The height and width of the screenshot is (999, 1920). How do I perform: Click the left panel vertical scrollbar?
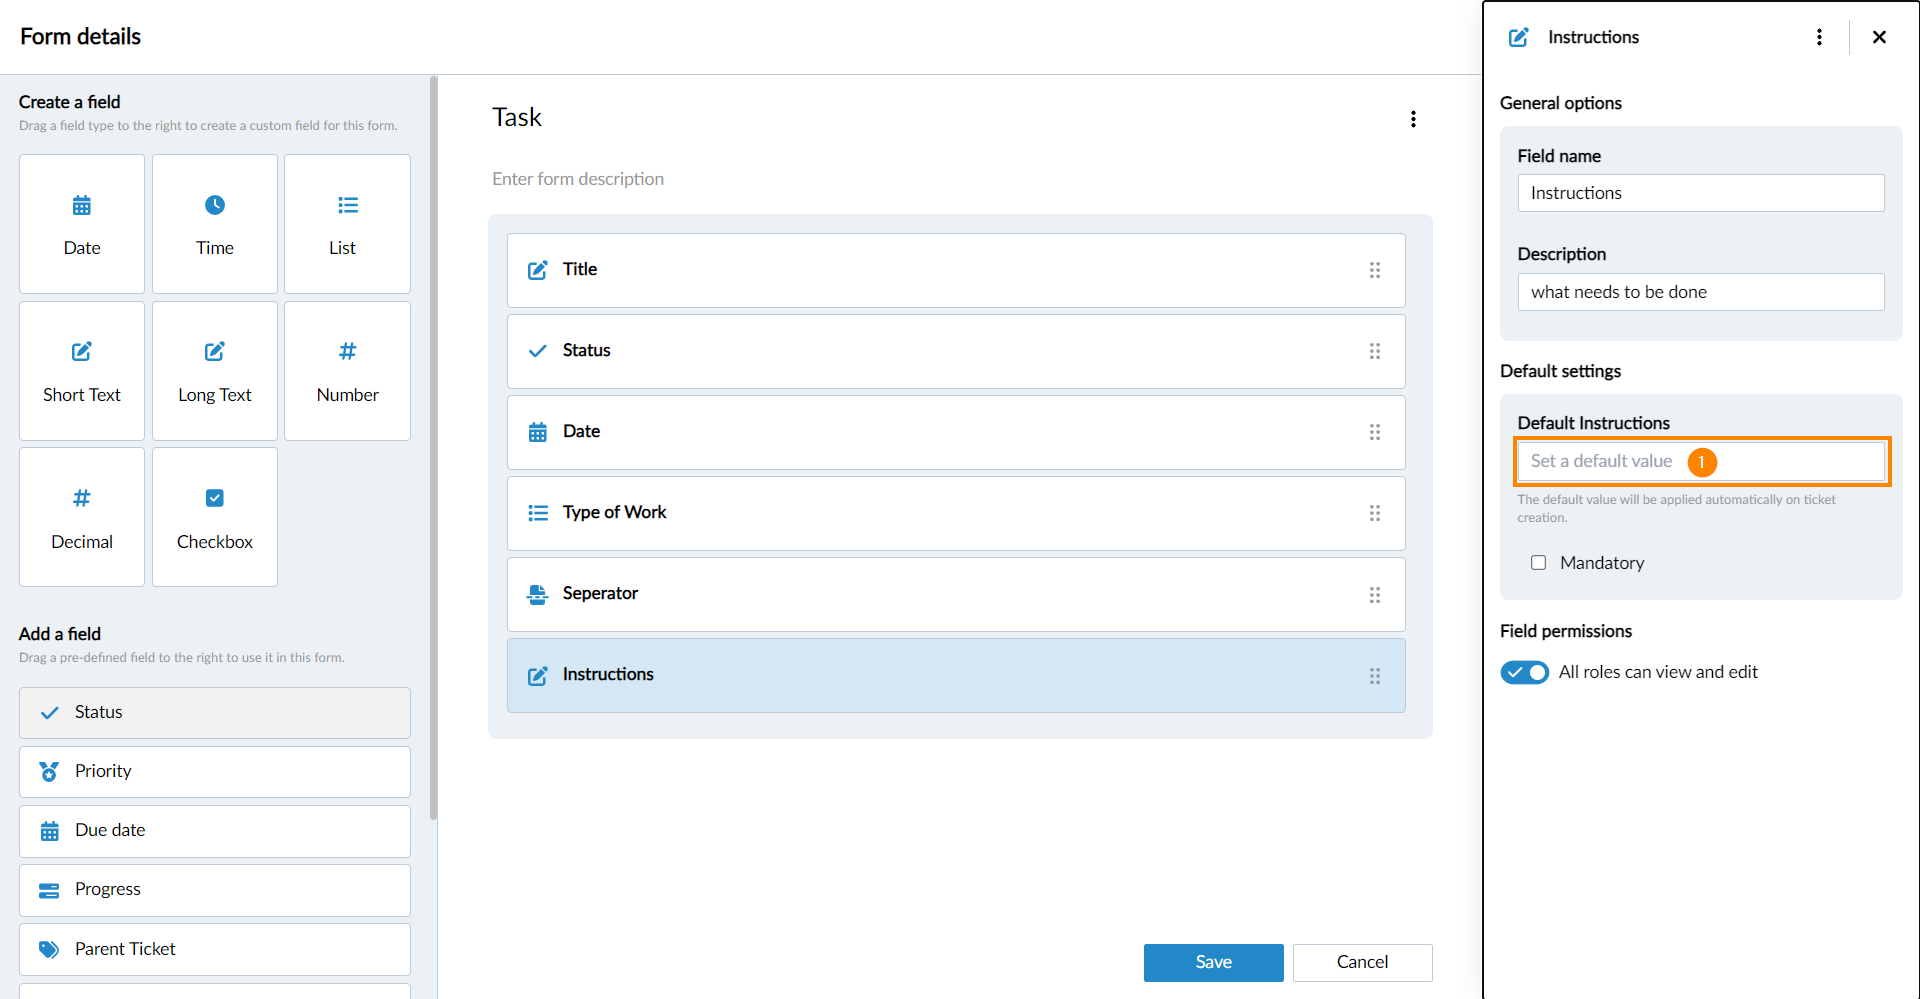[433, 450]
